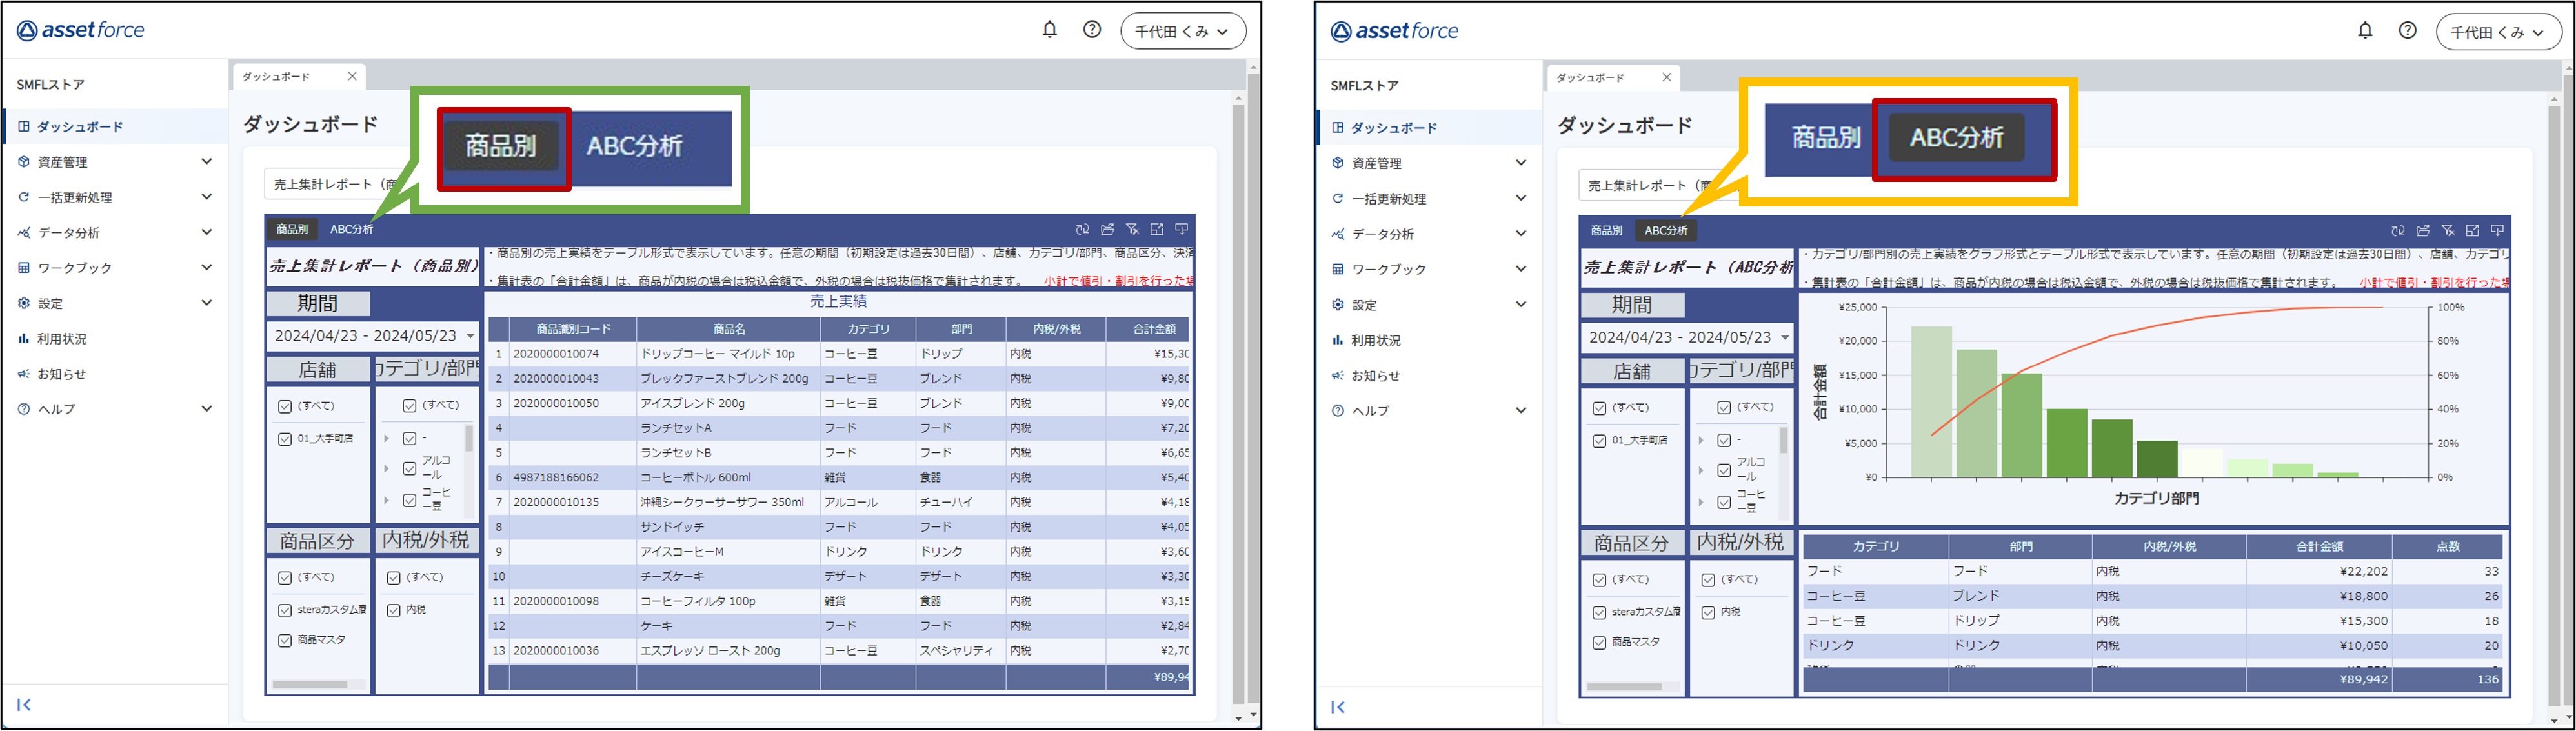Click help question-mark icon in right header
The image size is (2576, 731).
pos(2407,31)
